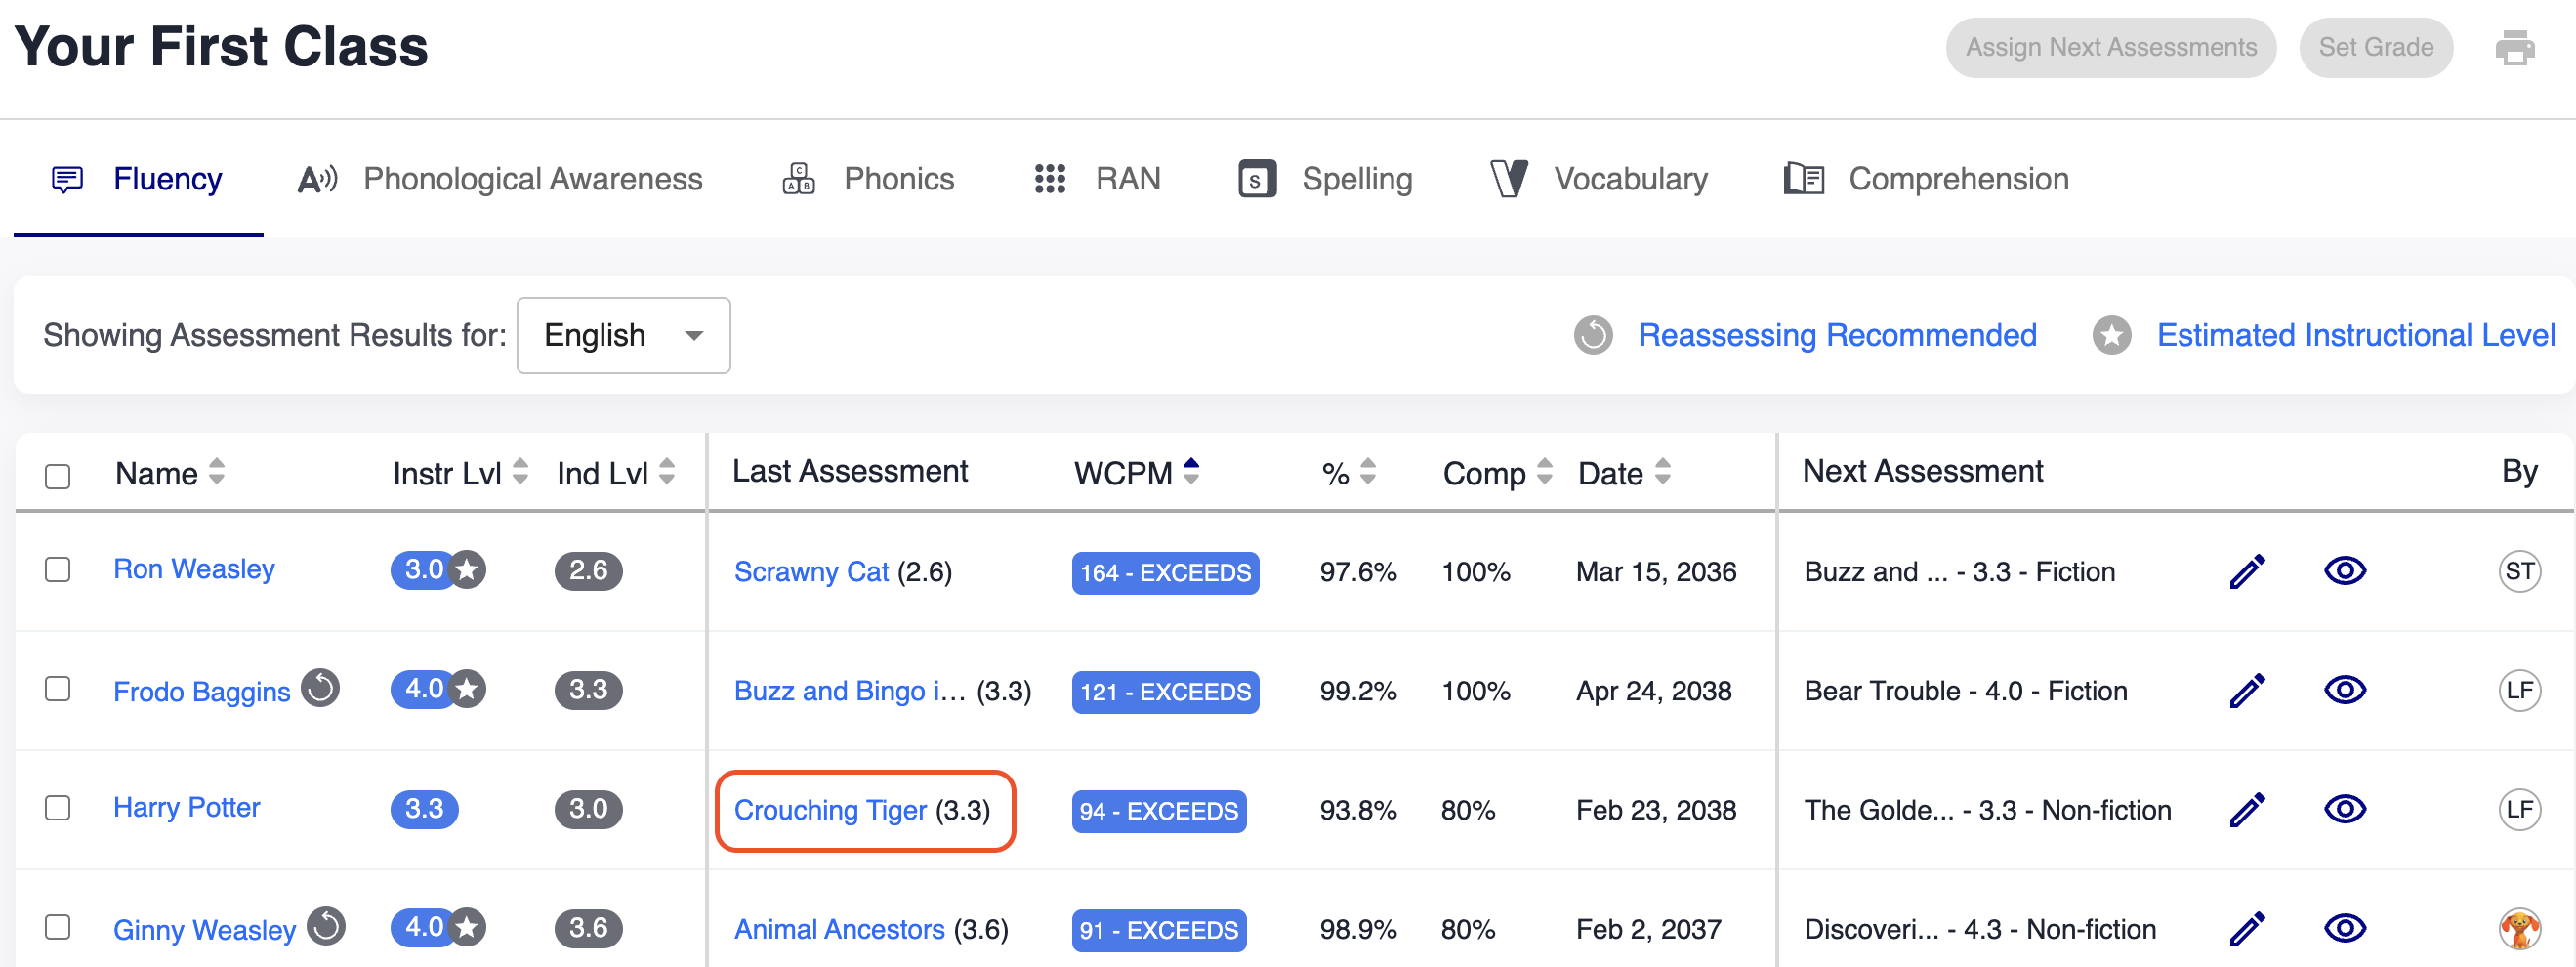Click star on Ginny Weasley's 4.0 level
This screenshot has width=2576, height=967.
point(467,927)
